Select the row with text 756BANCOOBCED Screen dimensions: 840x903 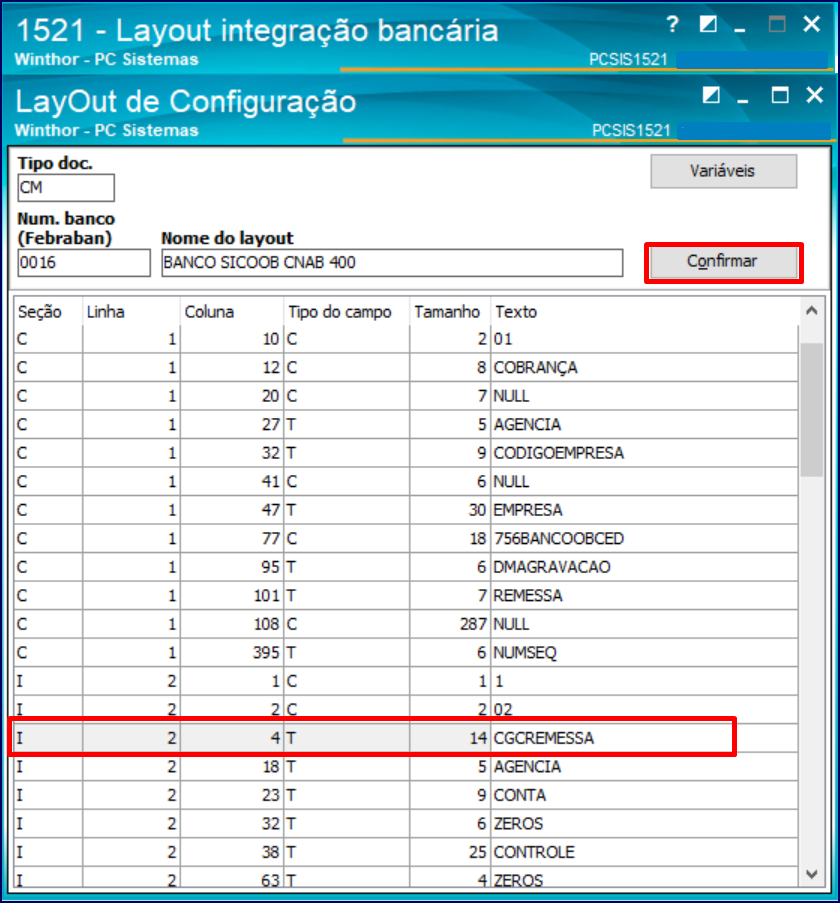tap(406, 538)
